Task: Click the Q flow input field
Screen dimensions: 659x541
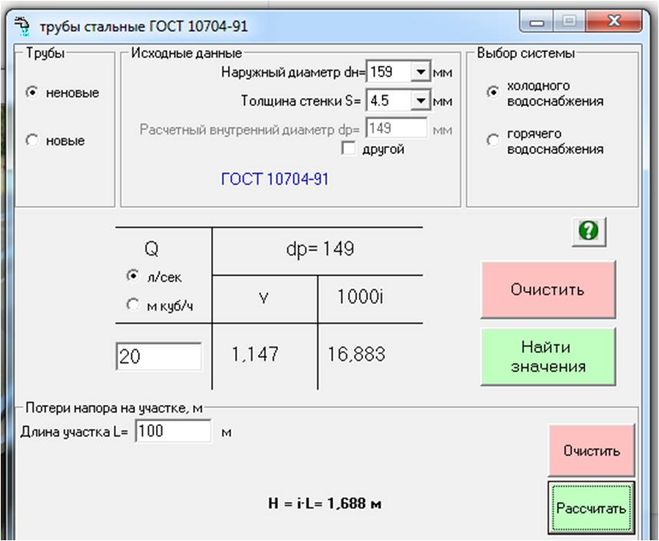Action: [158, 356]
